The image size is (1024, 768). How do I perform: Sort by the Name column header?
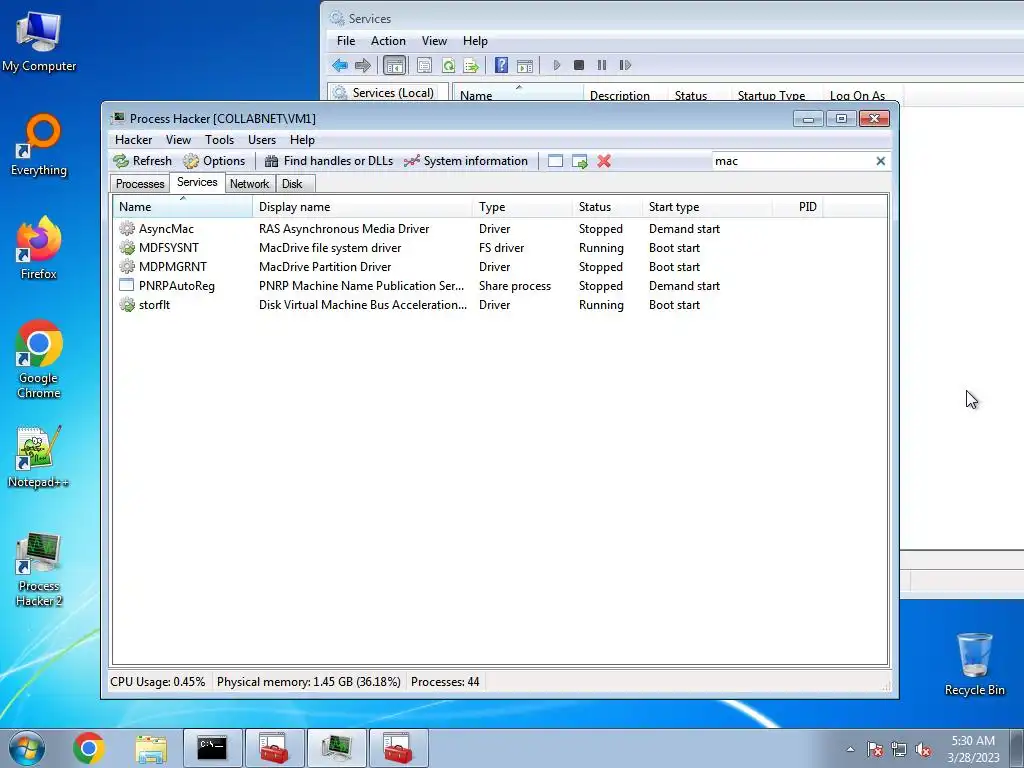[182, 206]
